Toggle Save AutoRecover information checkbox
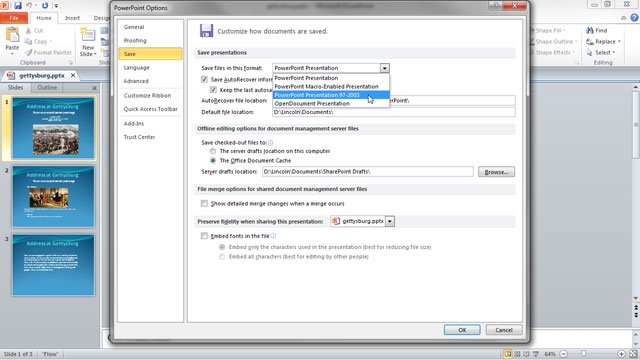This screenshot has height=360, width=640. click(x=204, y=79)
